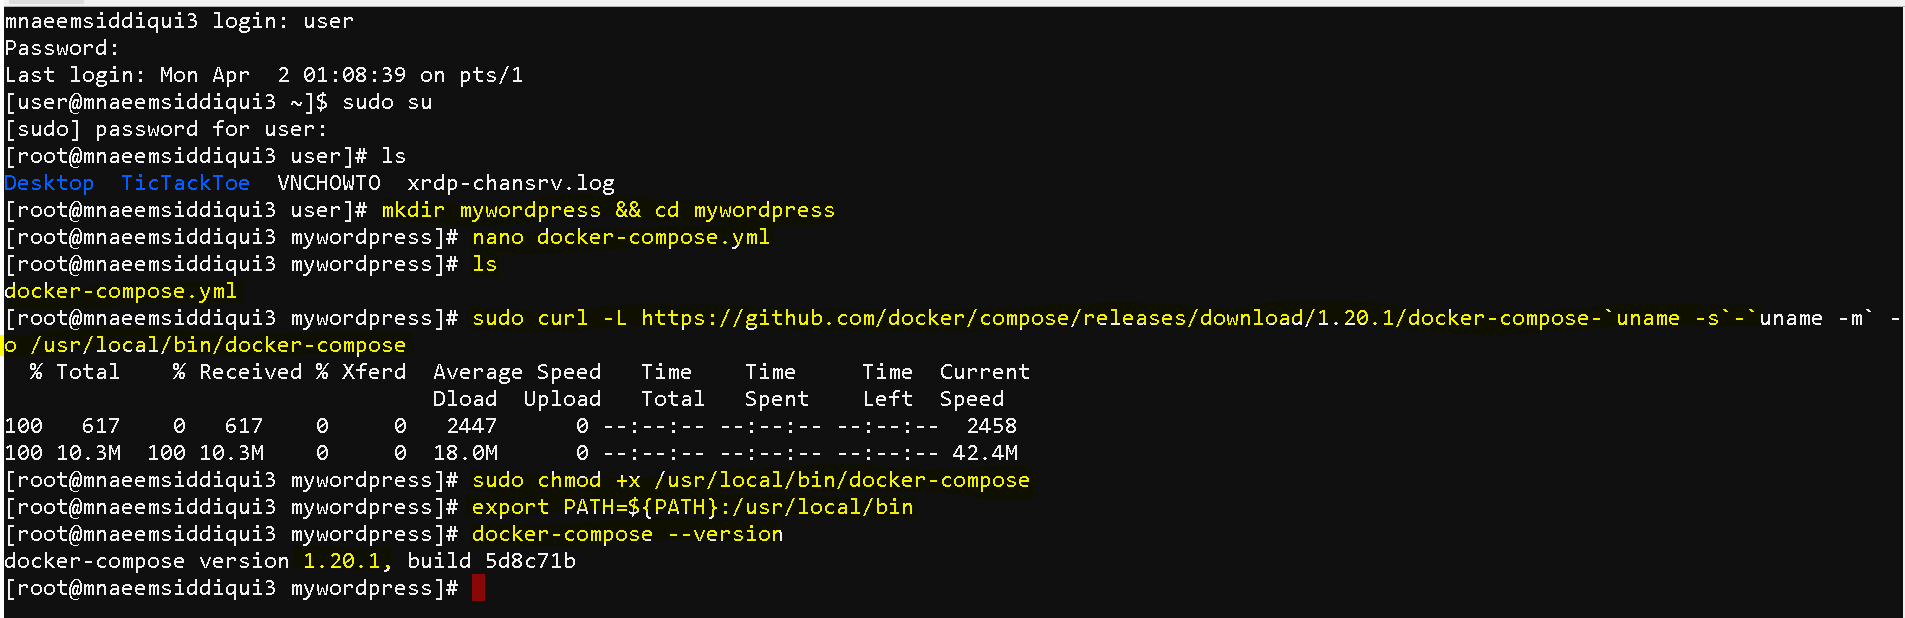1905x618 pixels.
Task: Click the 'Time Left' column header
Action: pos(887,385)
